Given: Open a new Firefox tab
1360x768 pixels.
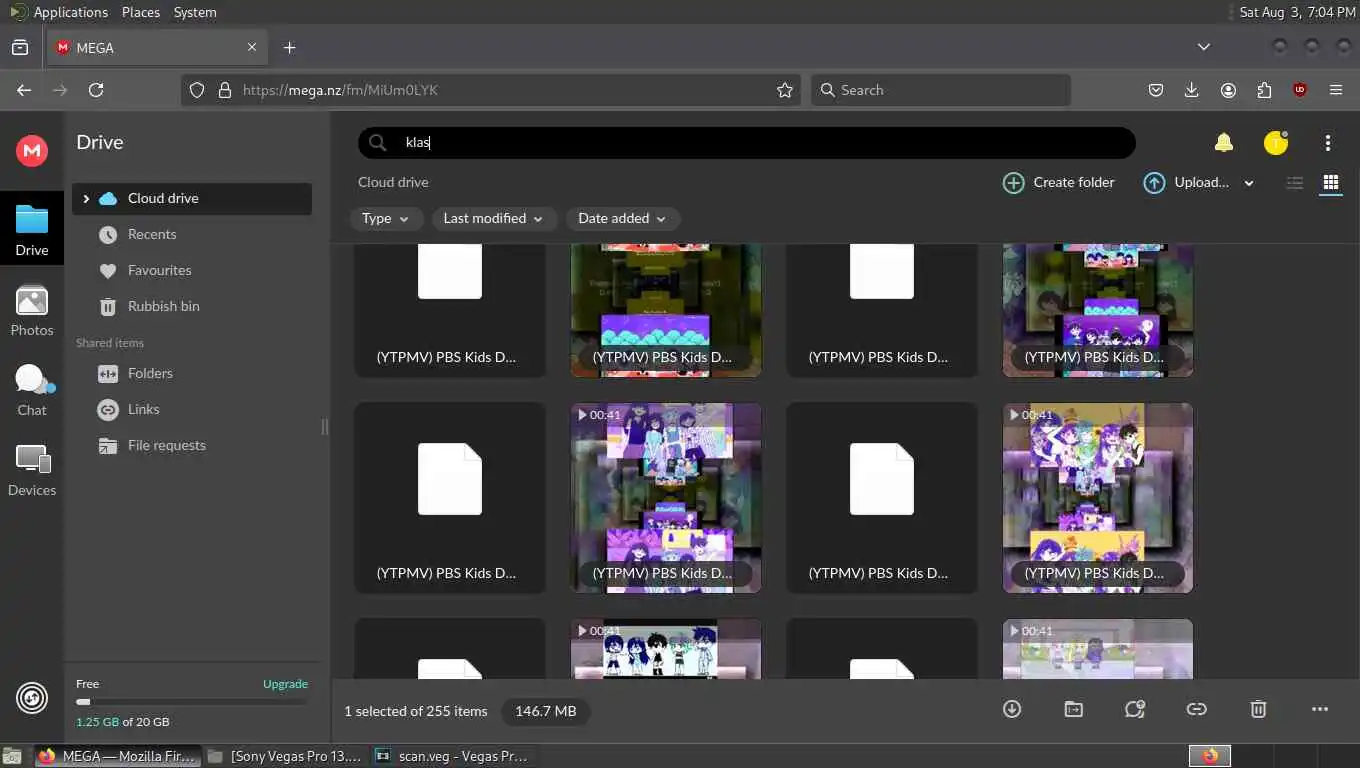Looking at the screenshot, I should pos(289,47).
